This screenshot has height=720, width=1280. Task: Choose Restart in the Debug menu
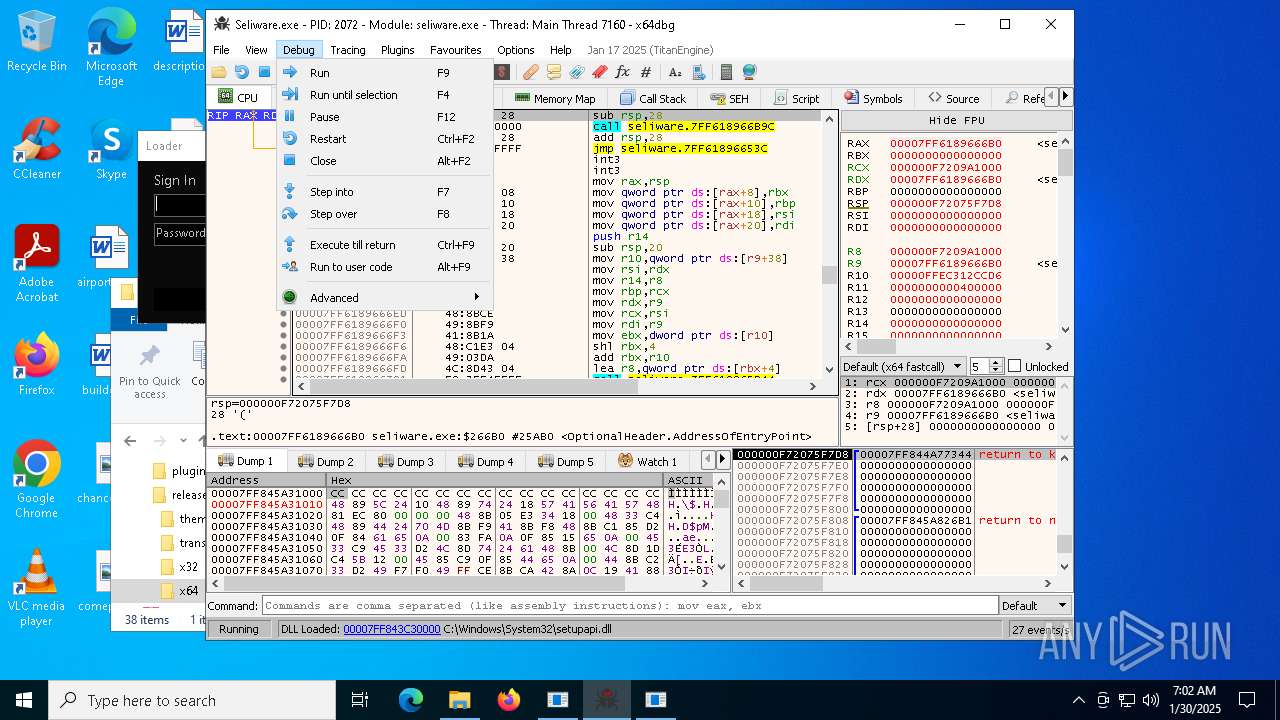384,139
